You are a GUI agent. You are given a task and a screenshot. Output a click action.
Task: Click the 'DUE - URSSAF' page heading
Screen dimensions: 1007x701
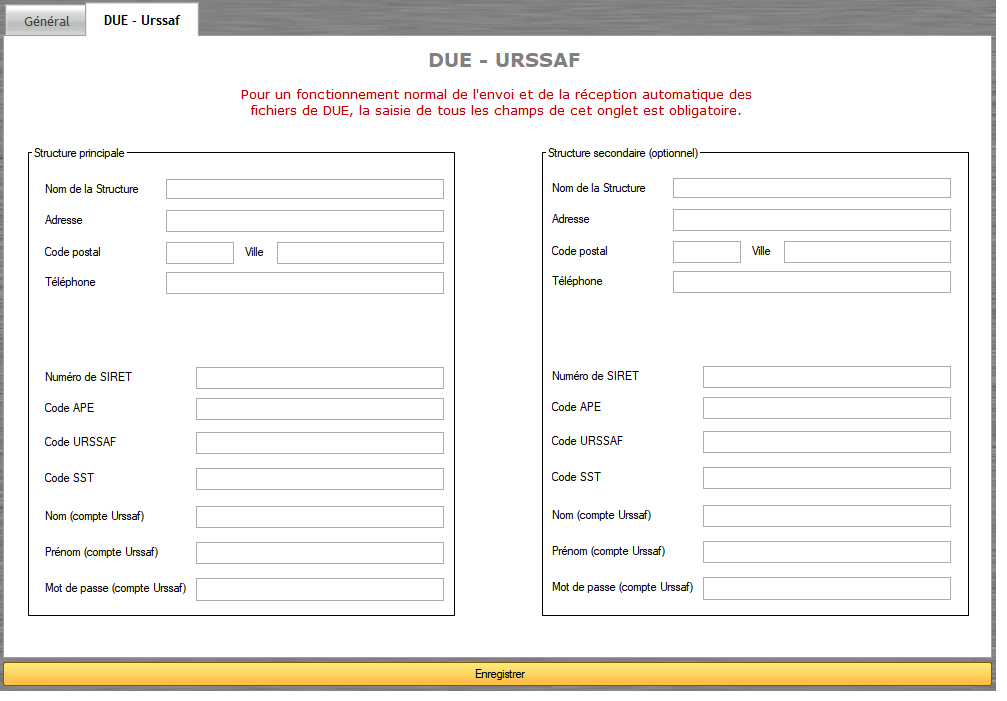pyautogui.click(x=504, y=60)
